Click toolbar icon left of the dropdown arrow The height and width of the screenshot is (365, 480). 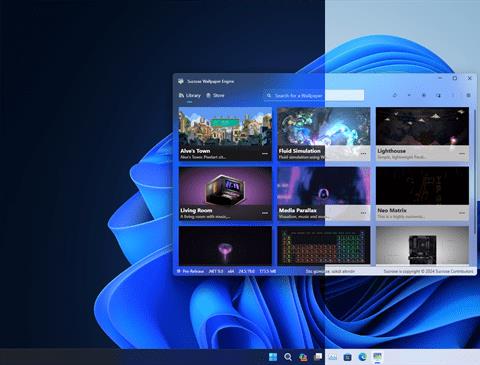tap(395, 95)
